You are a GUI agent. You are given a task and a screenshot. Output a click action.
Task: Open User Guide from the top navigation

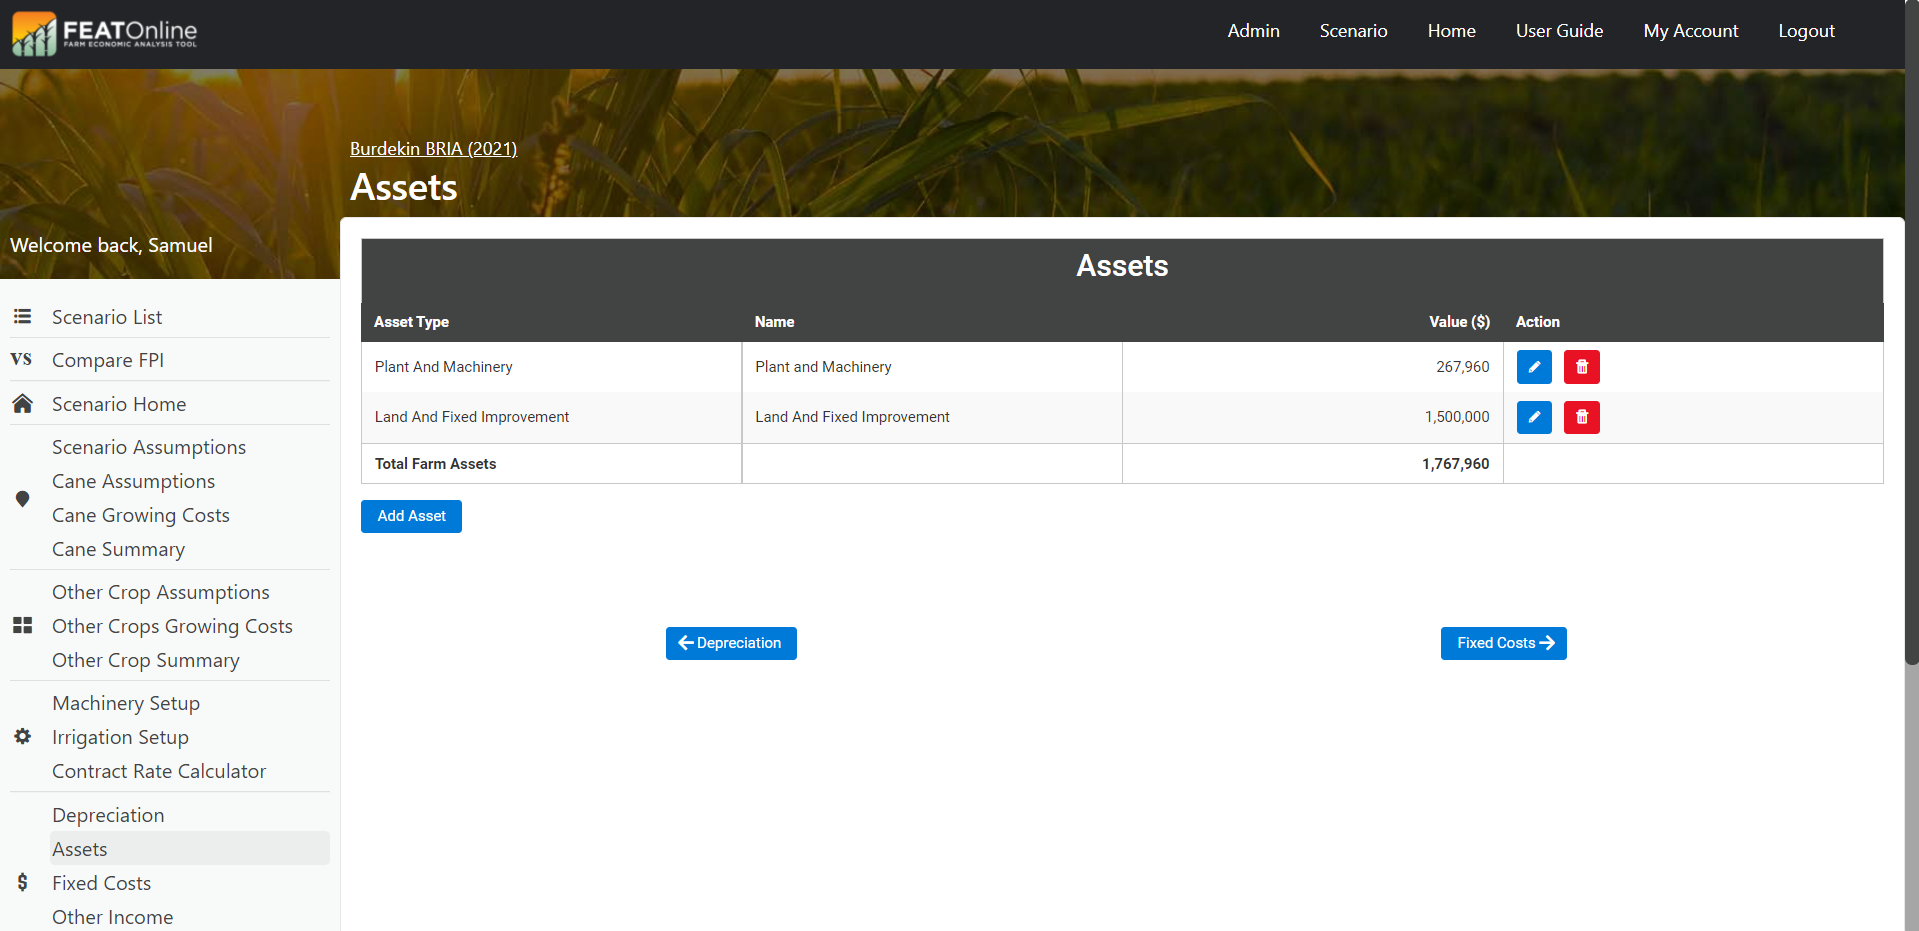pos(1558,31)
